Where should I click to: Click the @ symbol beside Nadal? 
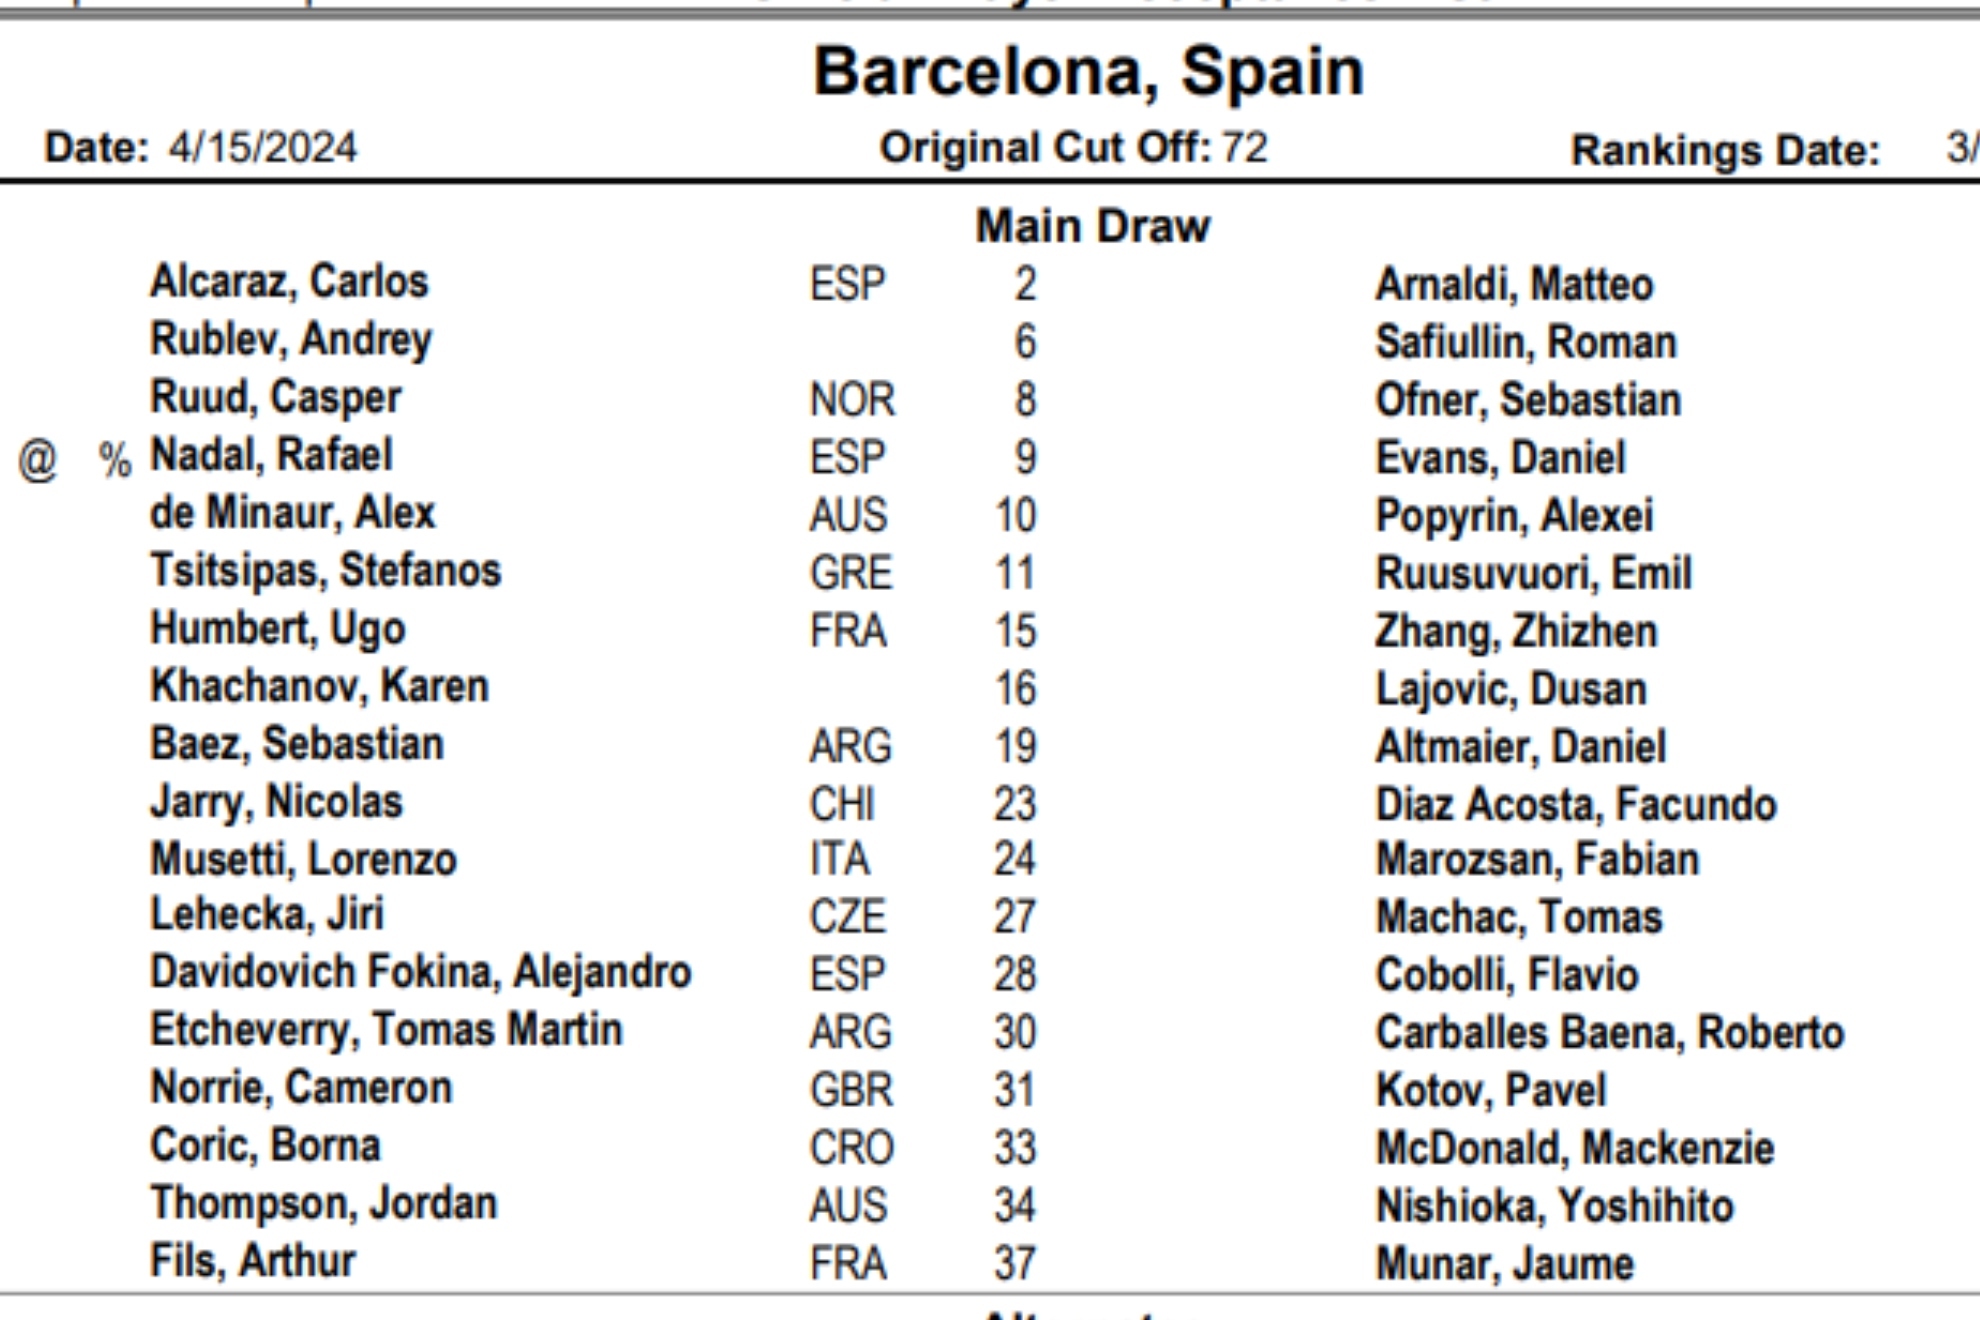38,460
